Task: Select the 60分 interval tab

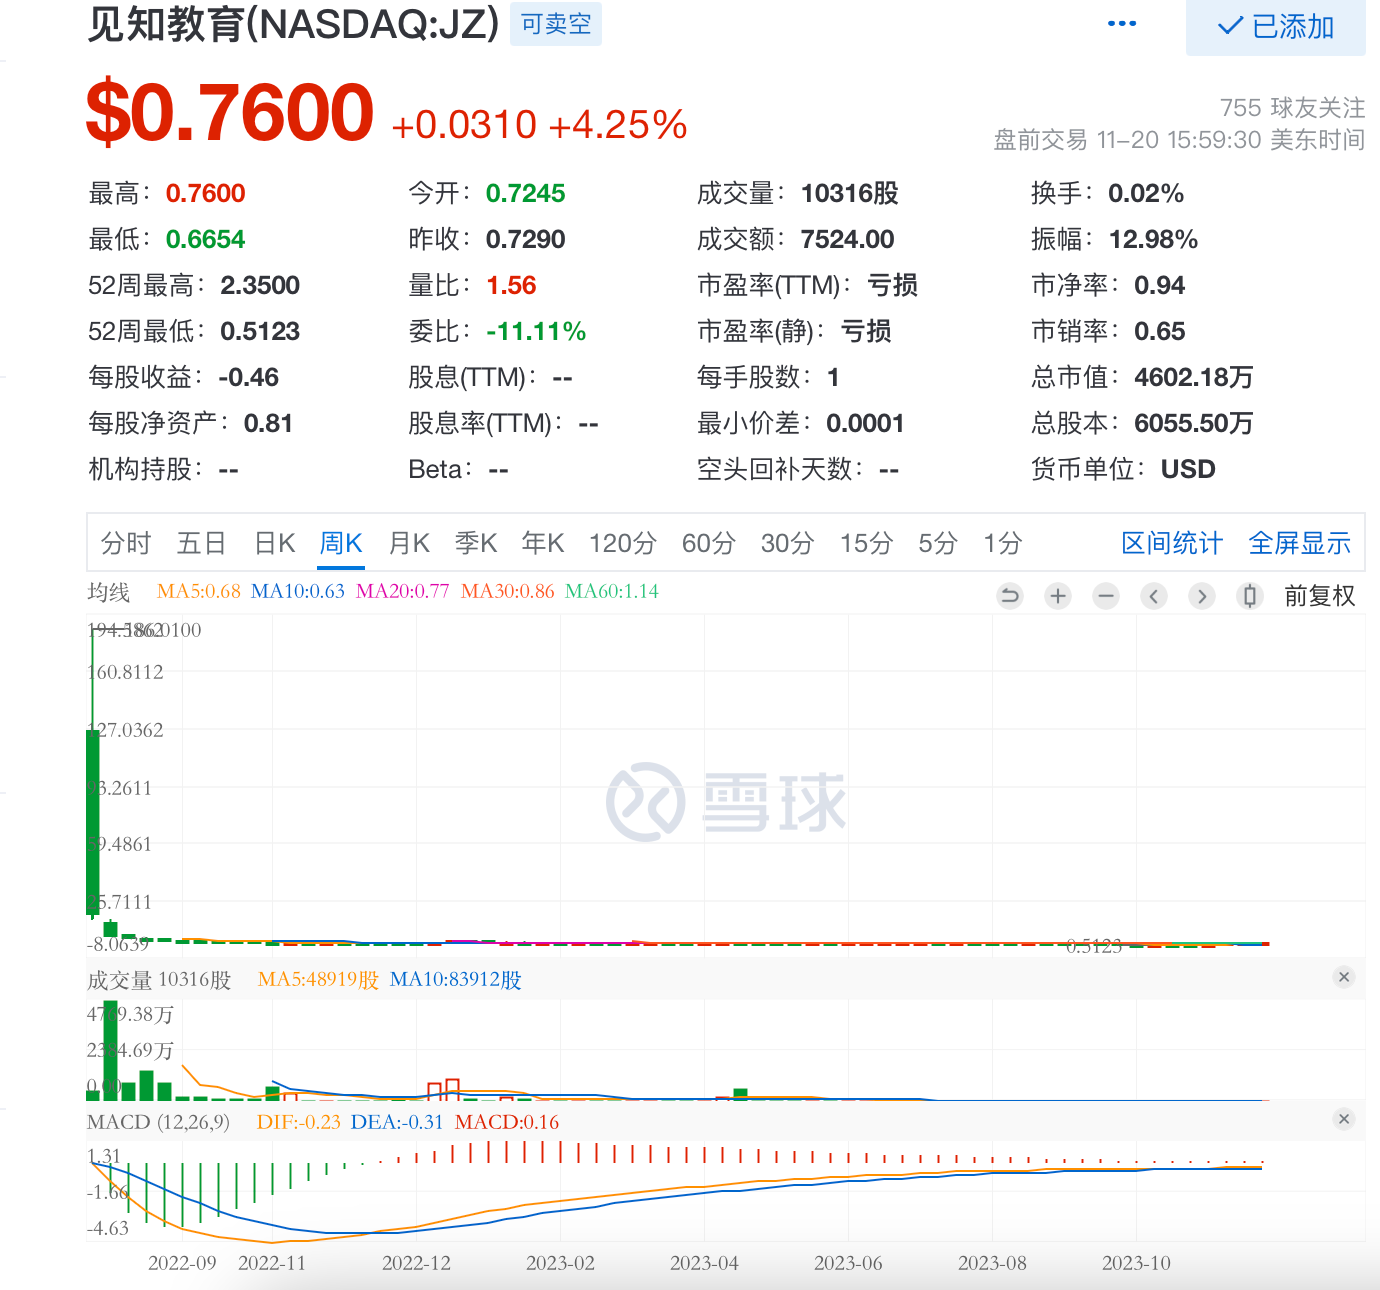Action: click(x=708, y=543)
